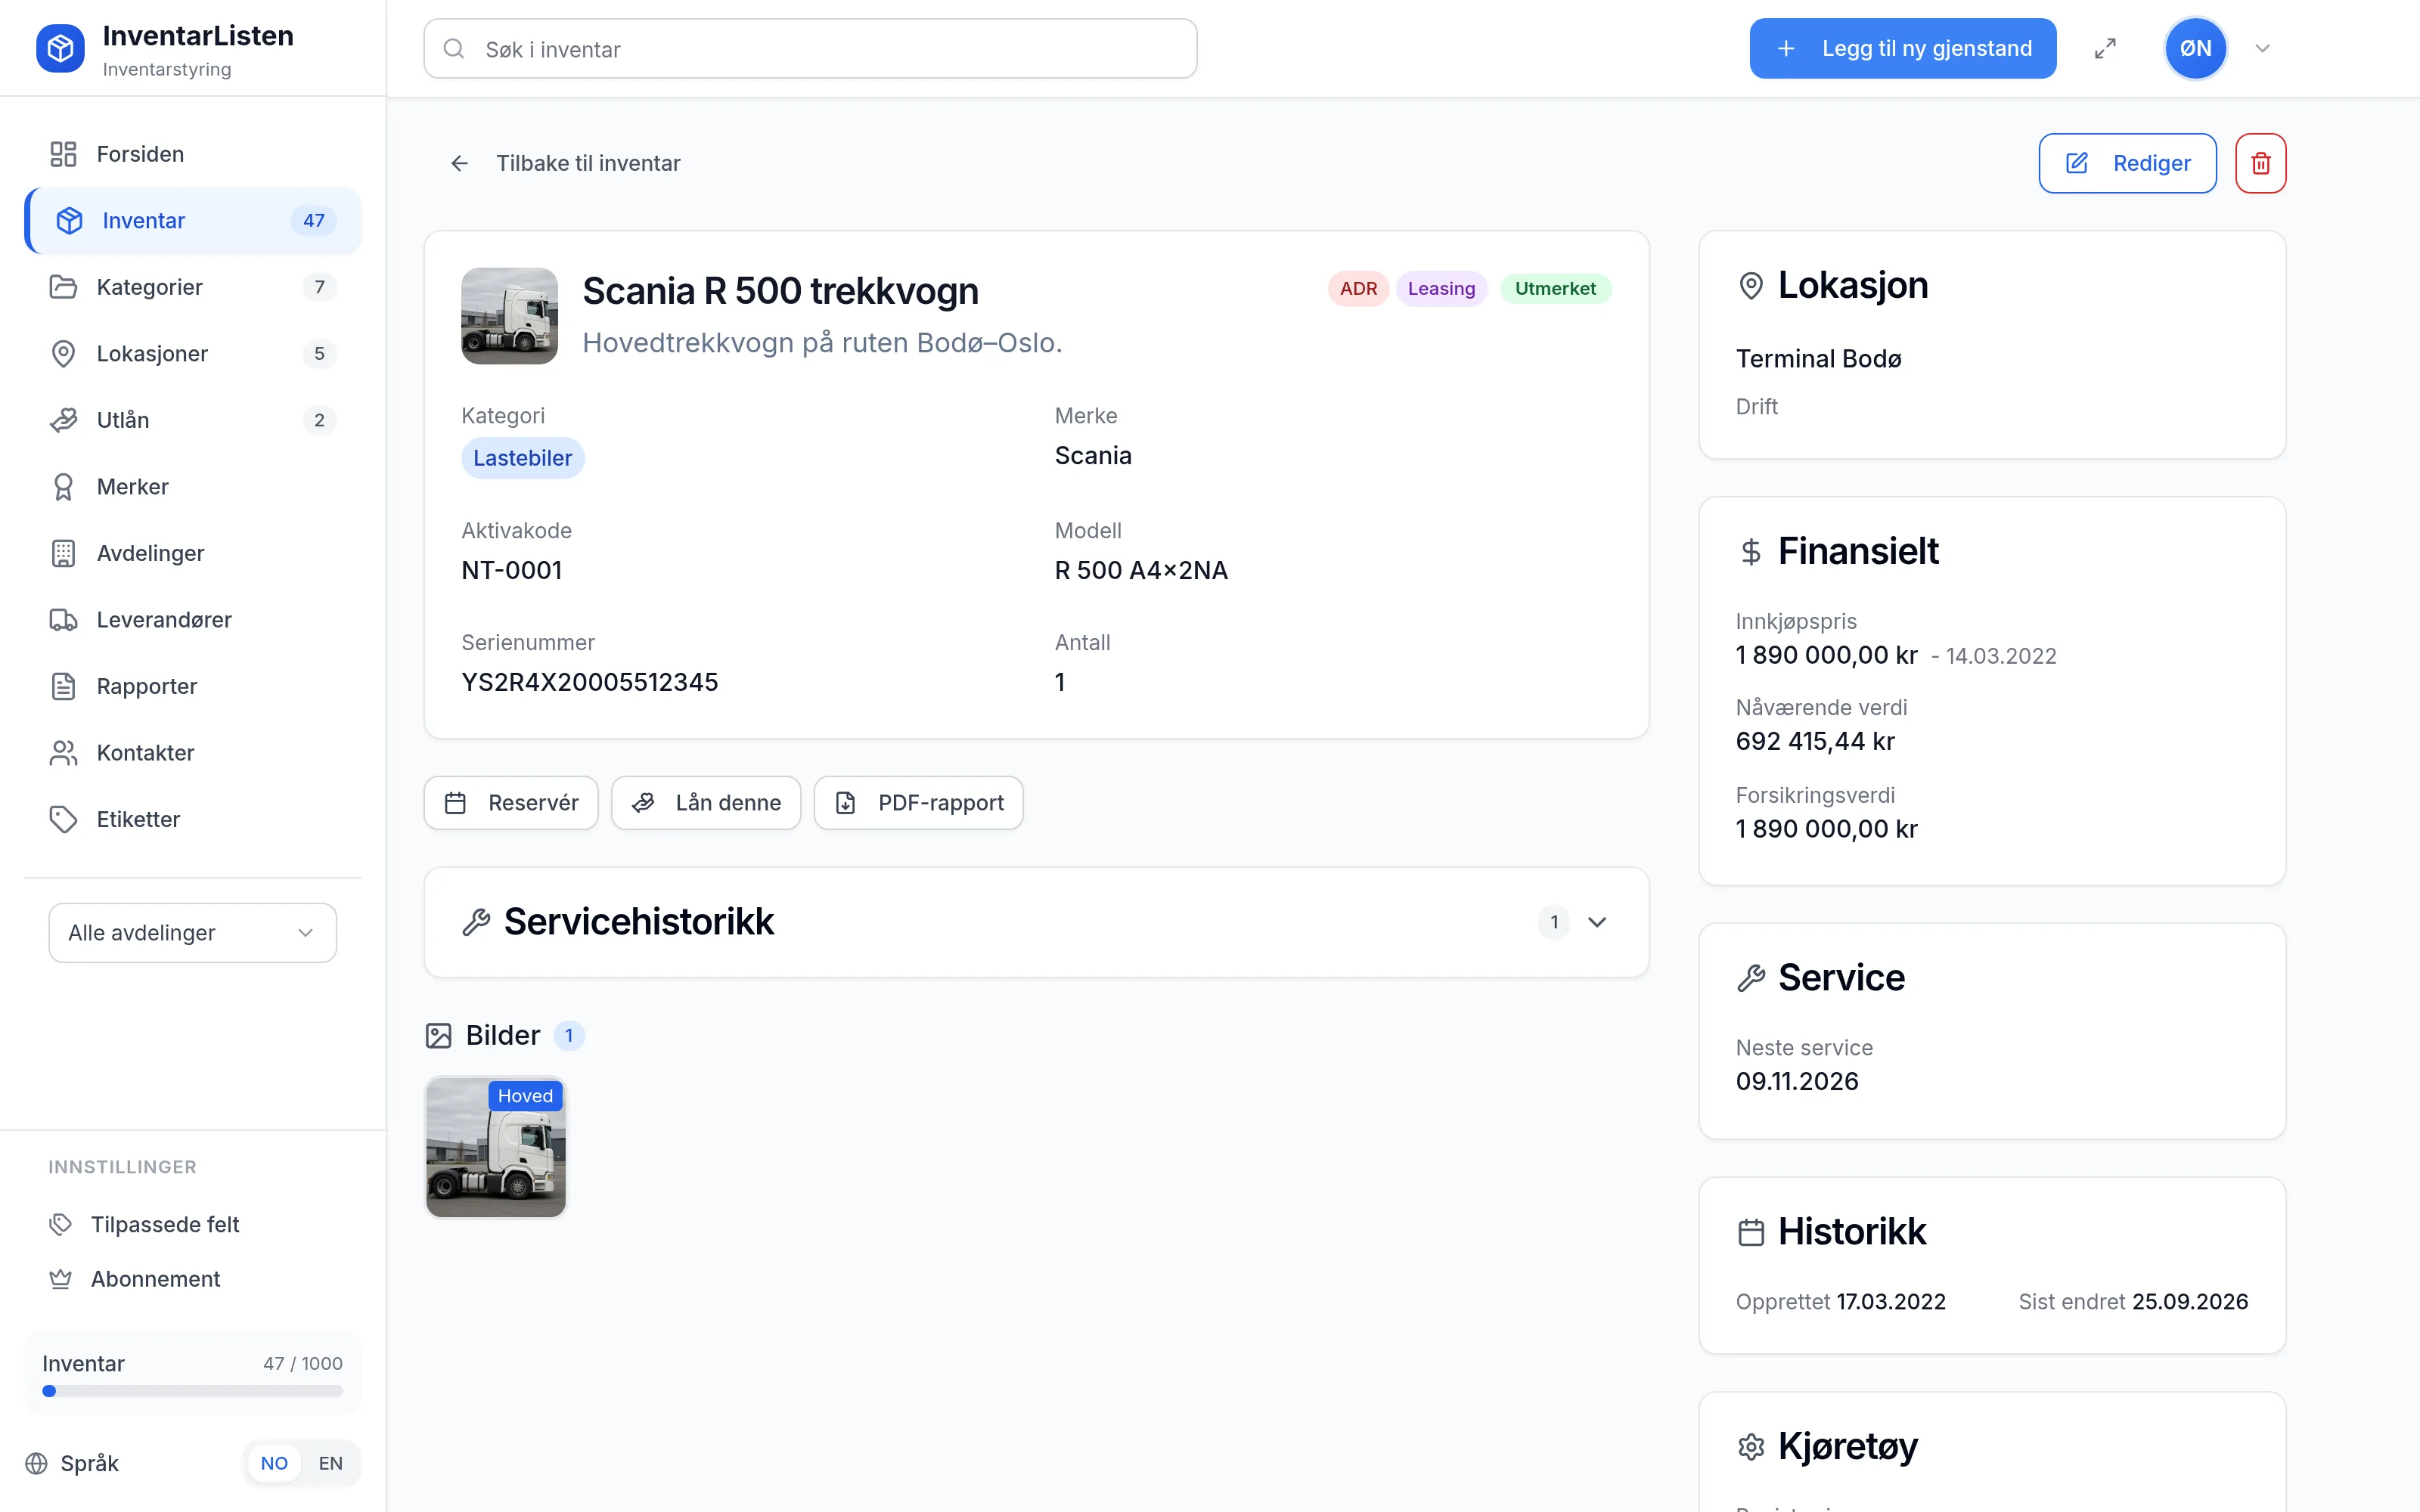The image size is (2420, 1512).
Task: Go to Avdelinger page
Action: tap(192, 553)
